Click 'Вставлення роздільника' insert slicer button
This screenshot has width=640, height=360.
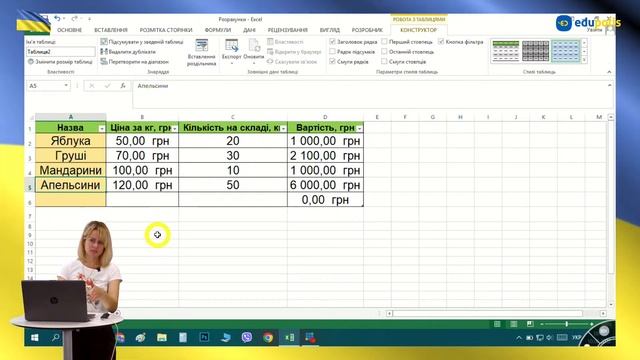[x=201, y=52]
